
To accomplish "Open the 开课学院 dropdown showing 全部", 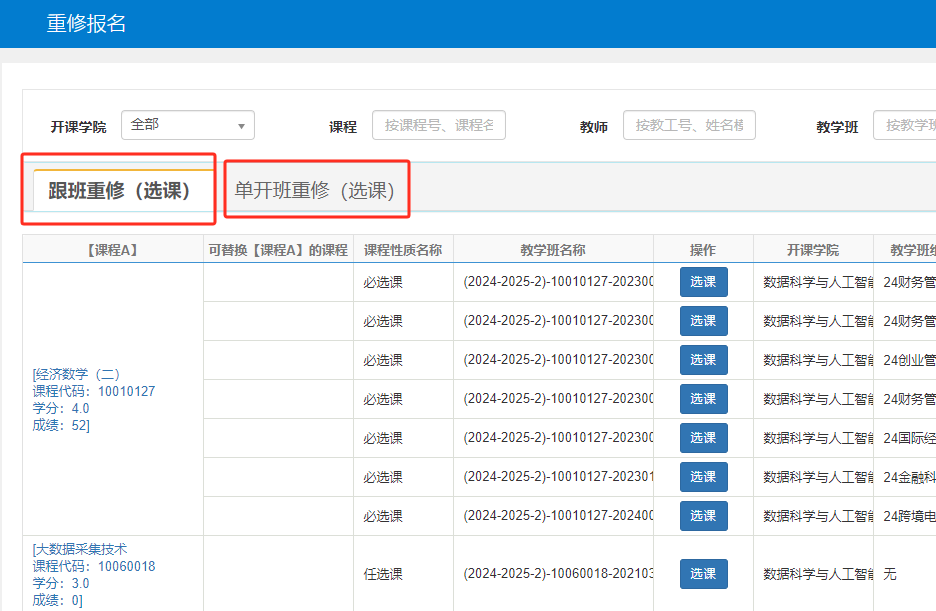I will [188, 125].
